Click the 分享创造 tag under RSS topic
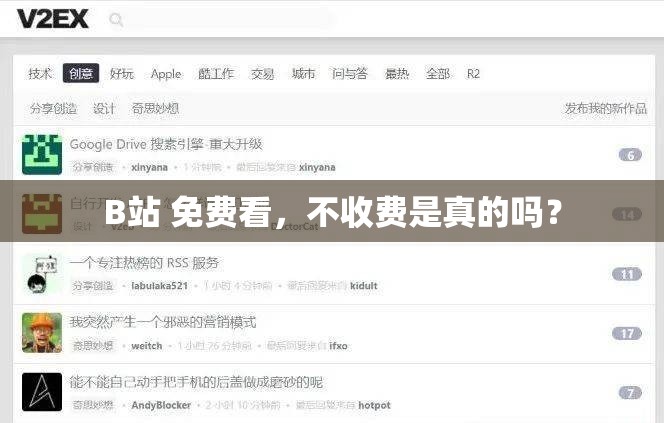Image resolution: width=664 pixels, height=423 pixels. [93, 286]
